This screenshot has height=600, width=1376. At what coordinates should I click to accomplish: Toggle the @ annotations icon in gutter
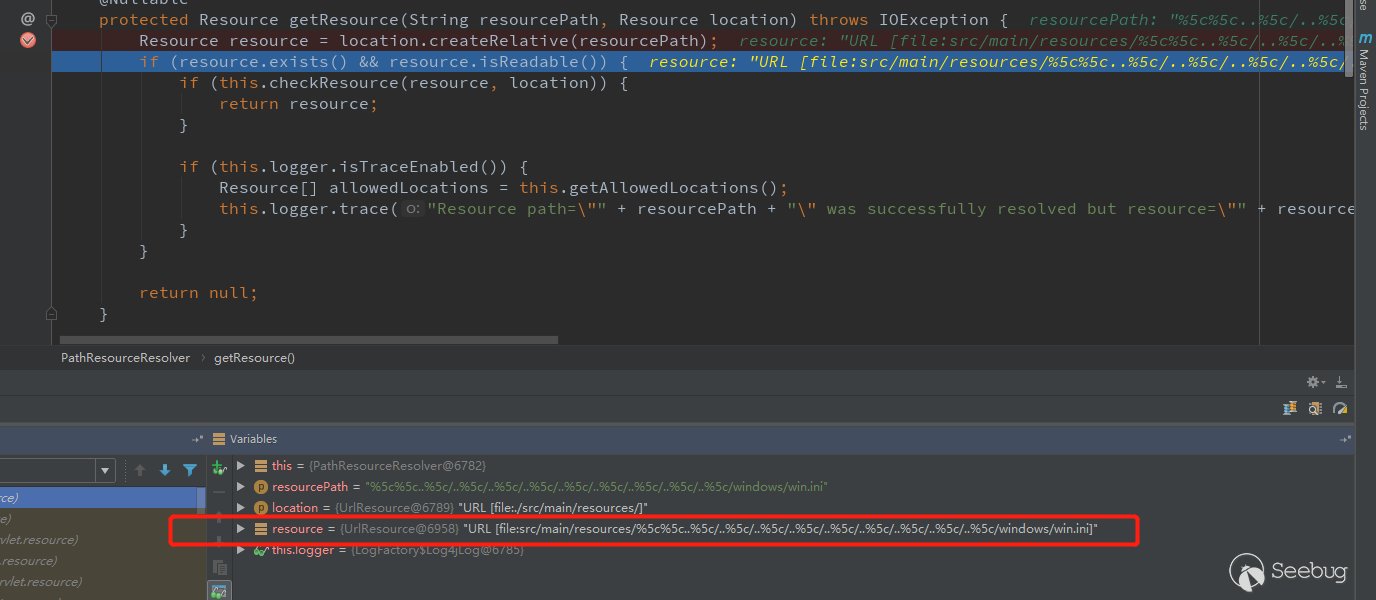pos(26,18)
